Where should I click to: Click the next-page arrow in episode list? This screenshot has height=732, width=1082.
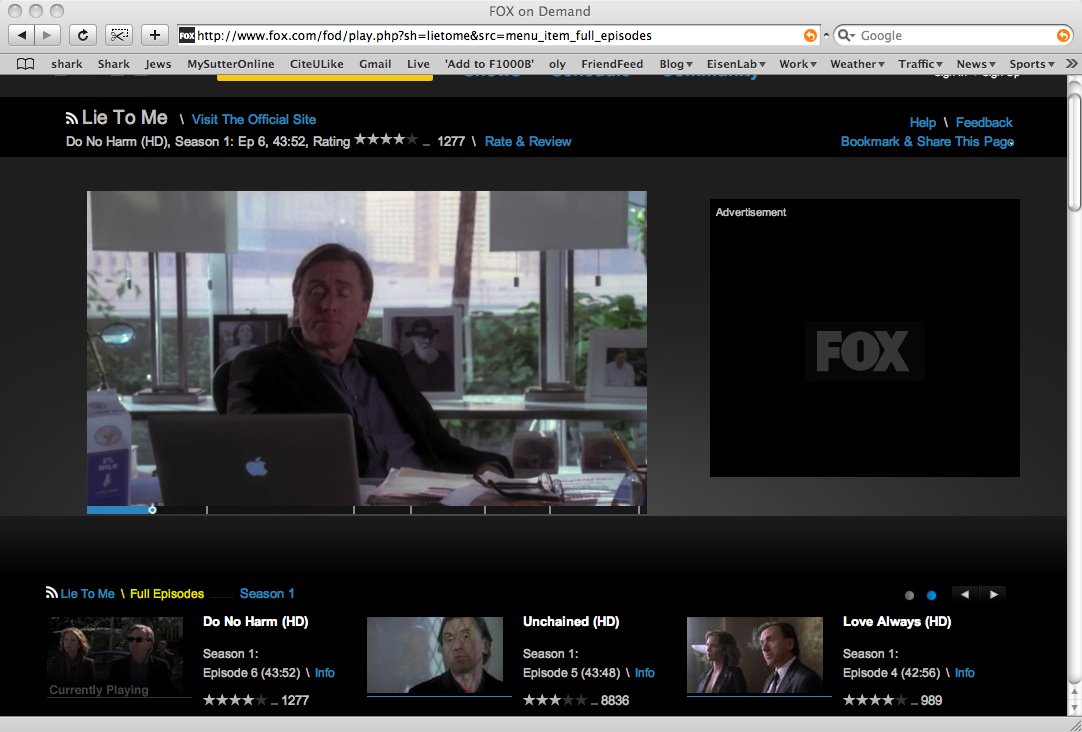(993, 594)
